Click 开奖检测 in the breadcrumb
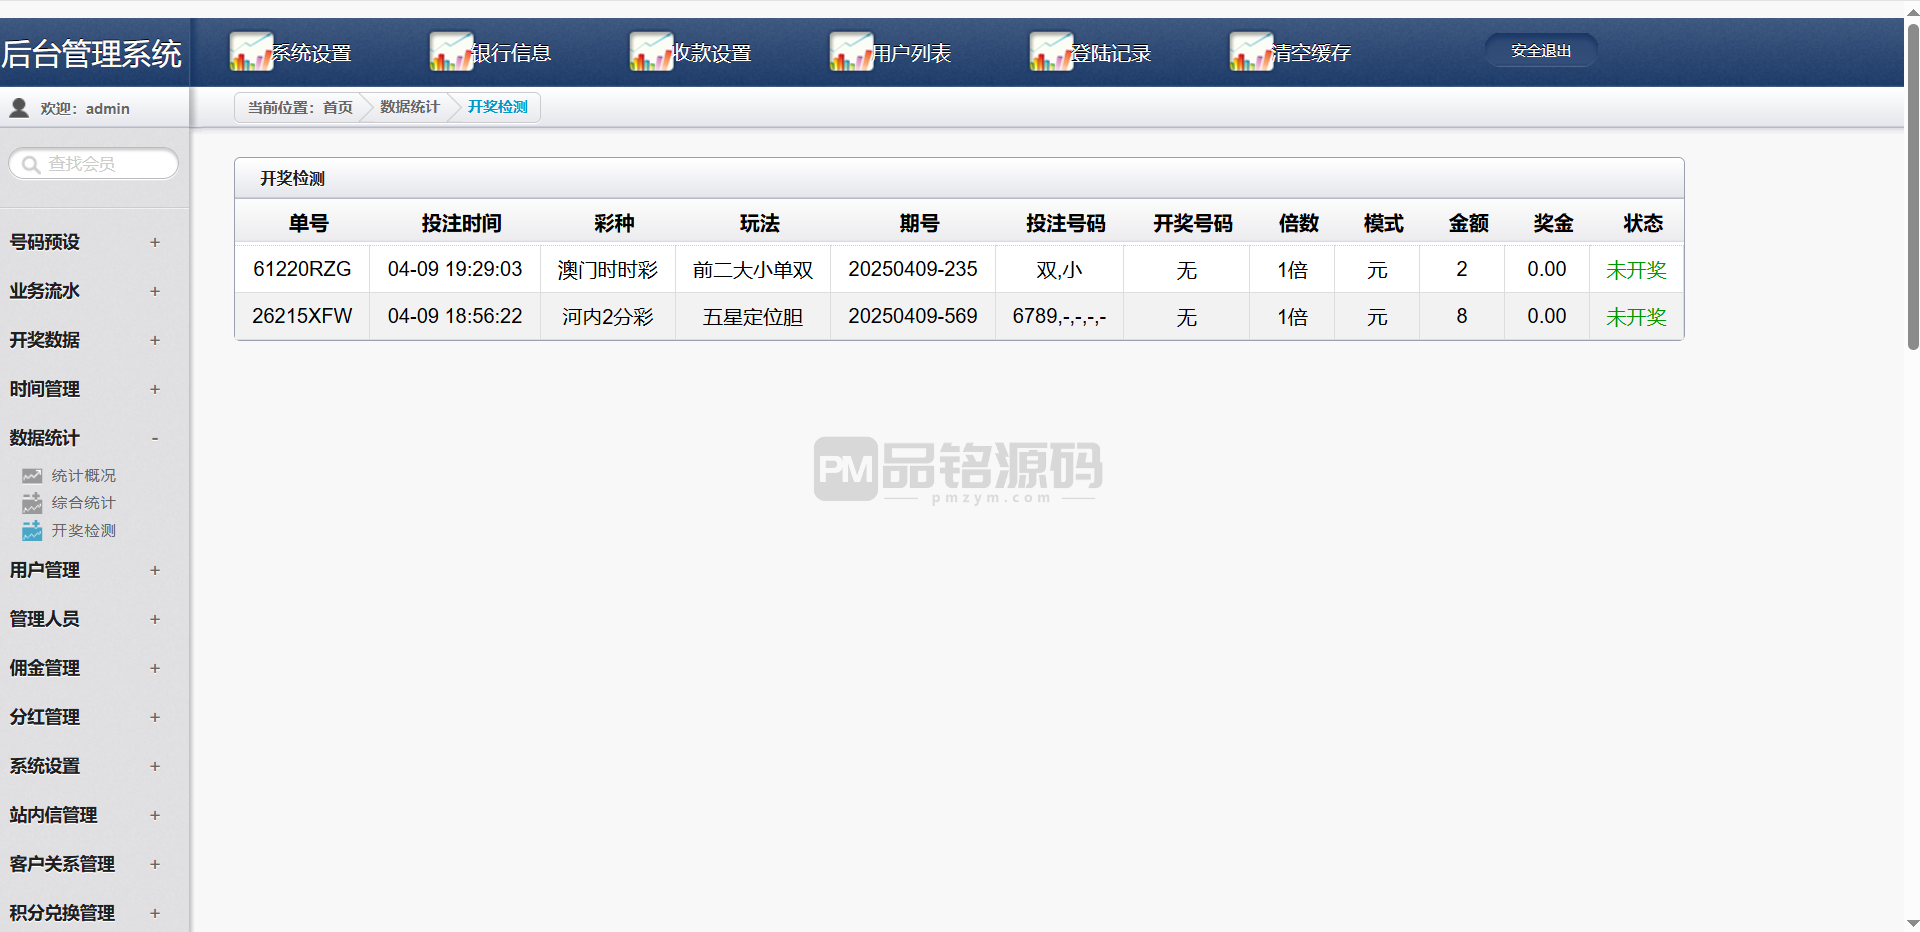 (x=498, y=107)
